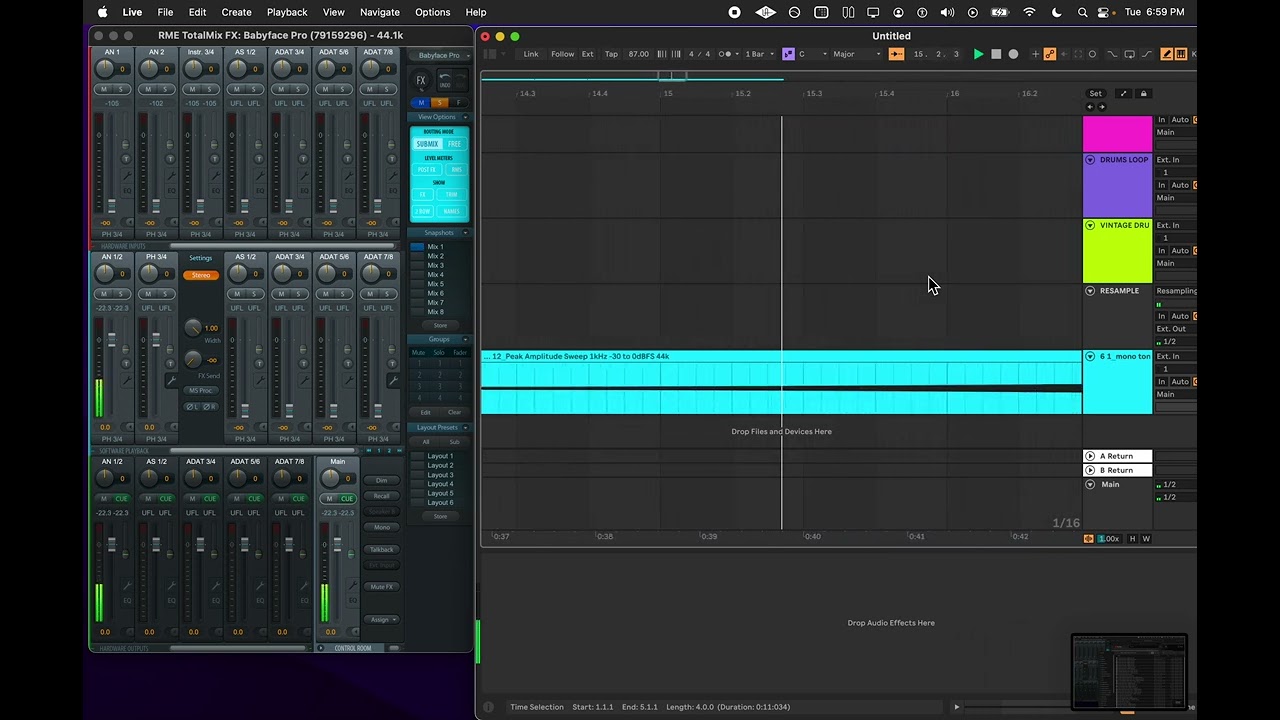Screen dimensions: 1280x720
Task: Fold the VINTAGE DRU track
Action: click(1090, 225)
